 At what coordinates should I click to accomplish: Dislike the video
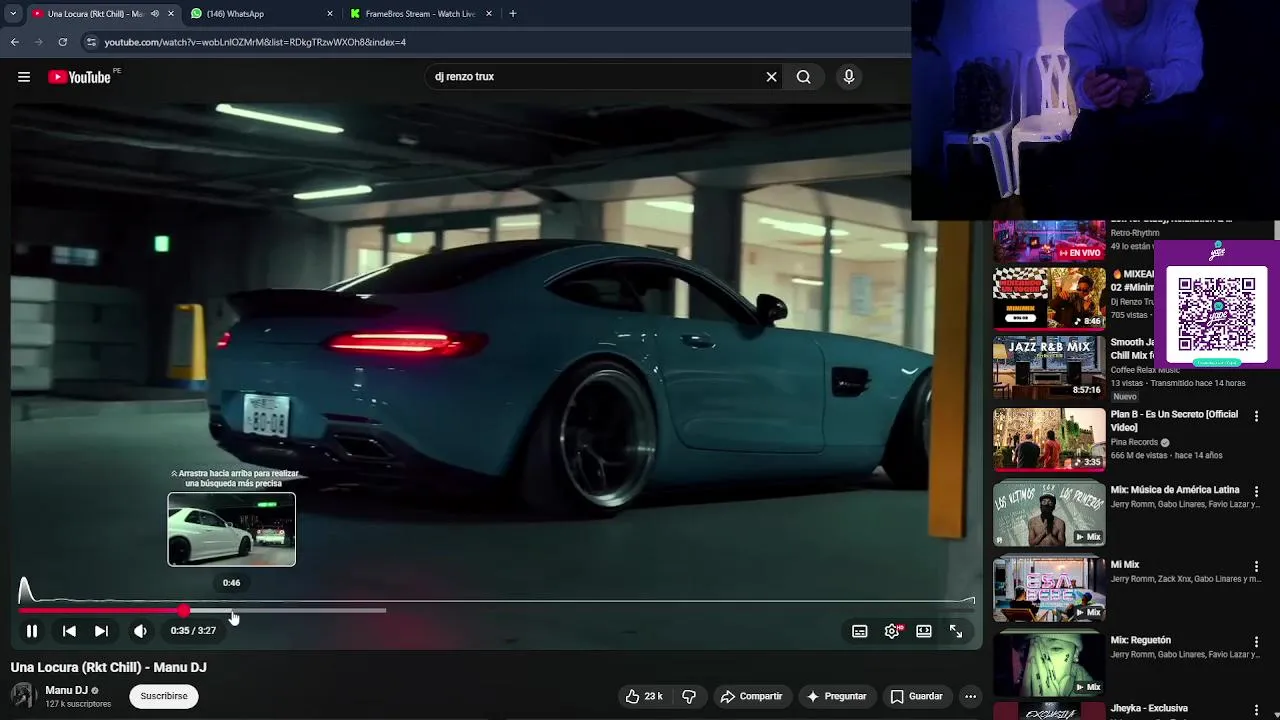point(689,696)
